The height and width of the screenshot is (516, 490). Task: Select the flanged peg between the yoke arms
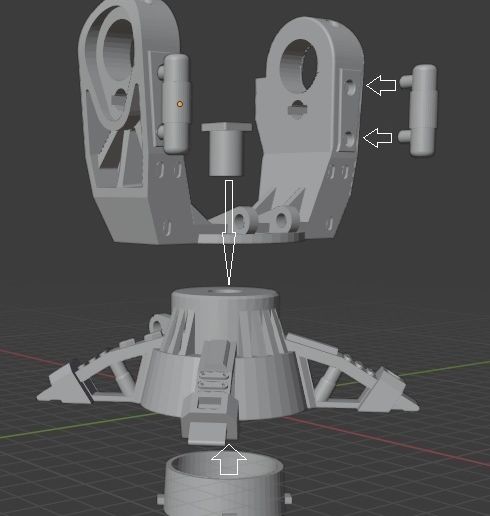pos(226,149)
